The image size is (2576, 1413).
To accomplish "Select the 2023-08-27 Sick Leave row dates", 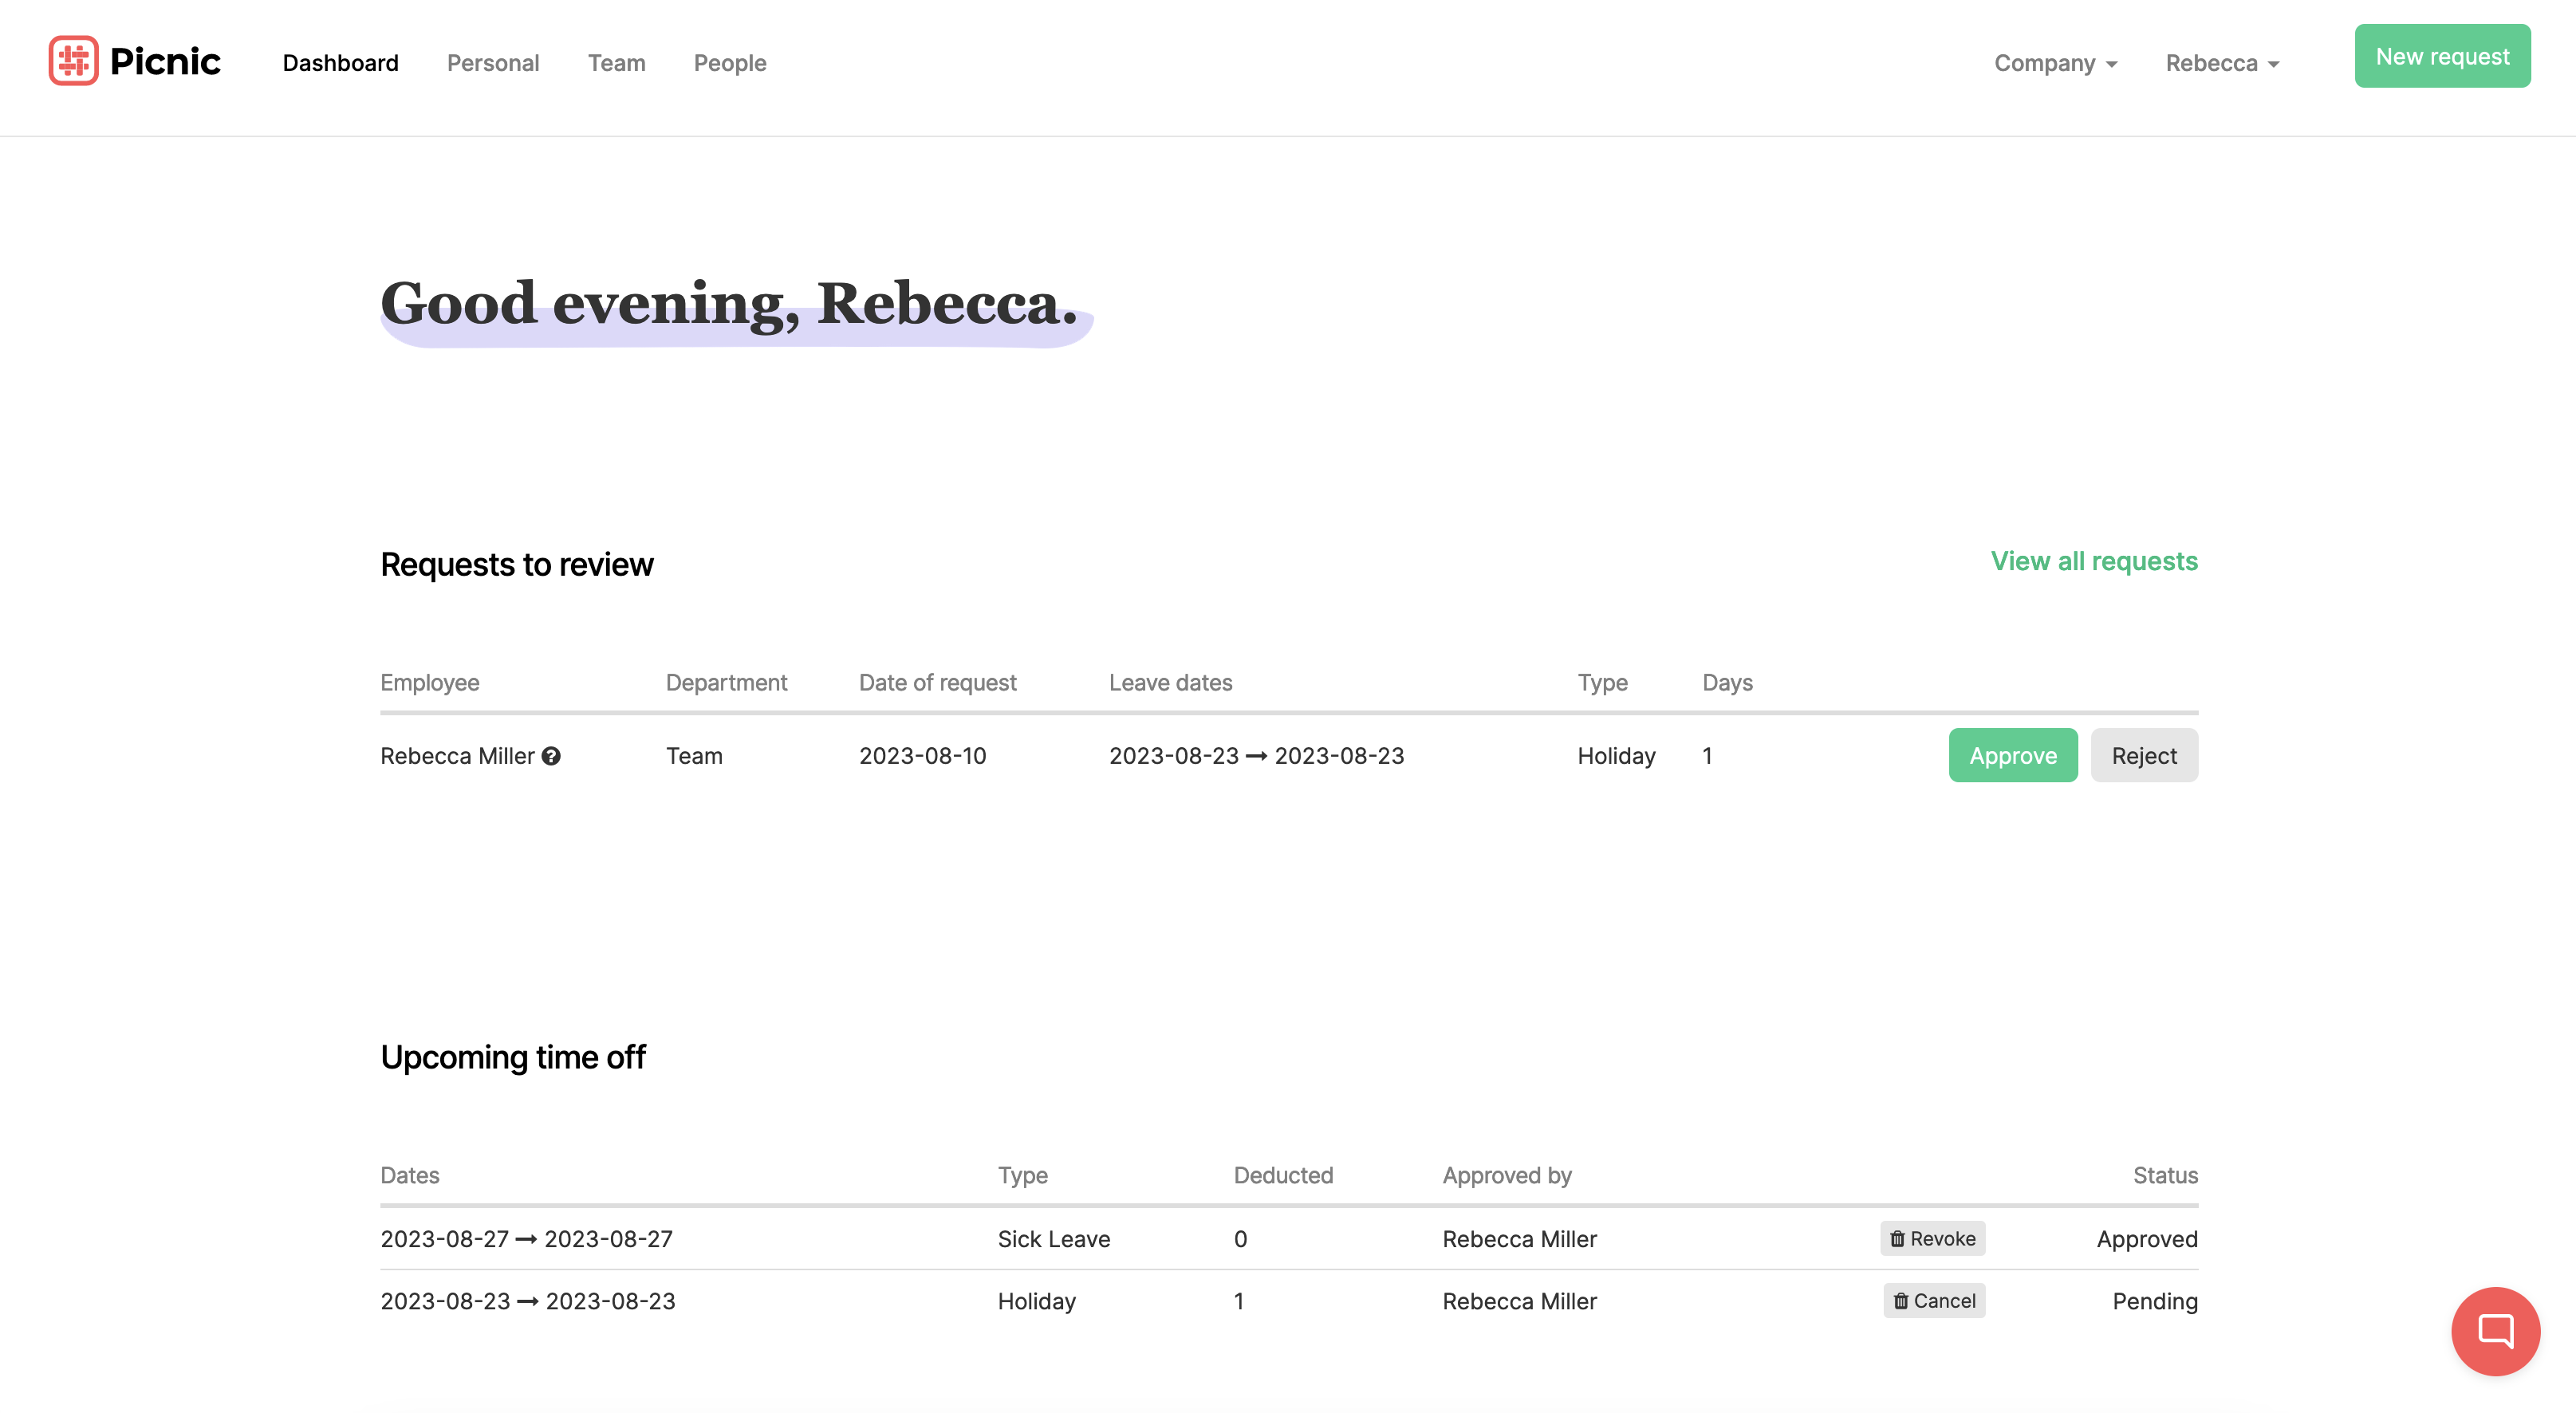I will tap(526, 1239).
